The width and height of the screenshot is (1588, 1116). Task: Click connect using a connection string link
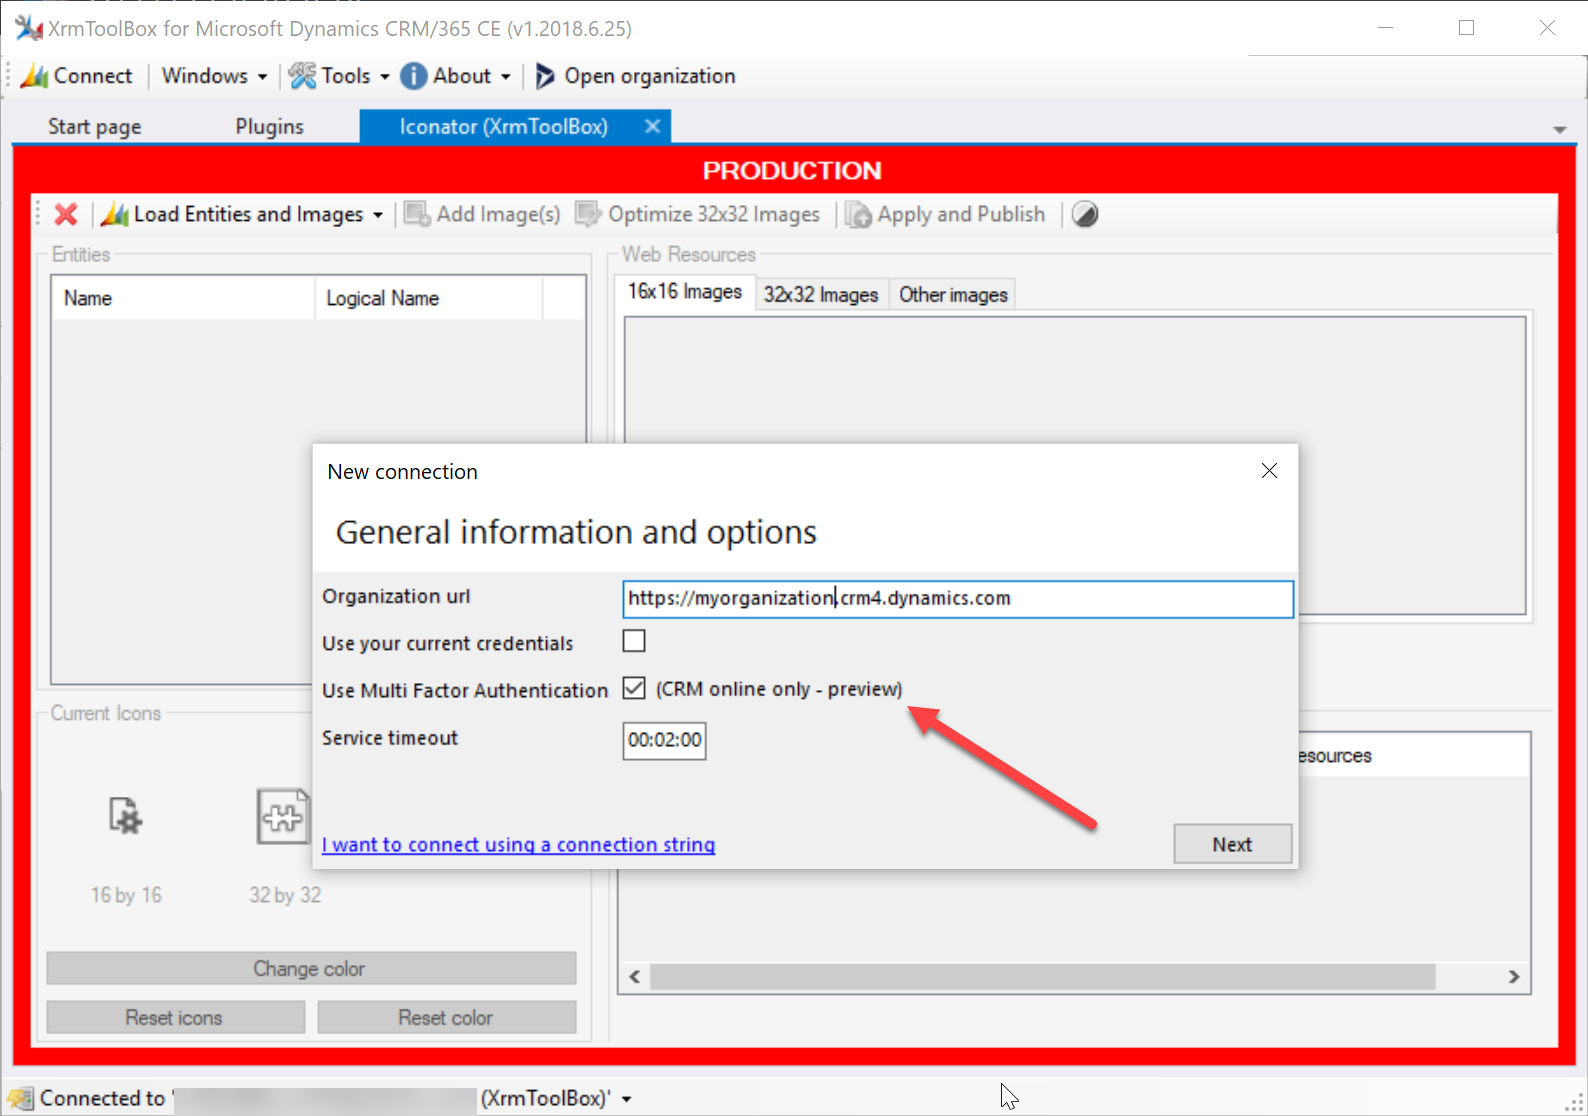(518, 844)
